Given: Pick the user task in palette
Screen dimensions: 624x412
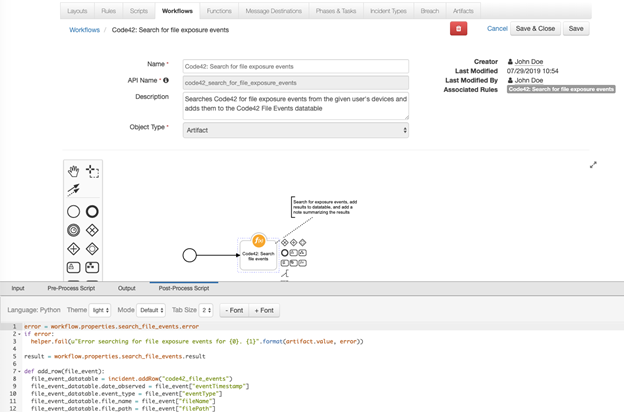Looking at the screenshot, I should (x=73, y=267).
